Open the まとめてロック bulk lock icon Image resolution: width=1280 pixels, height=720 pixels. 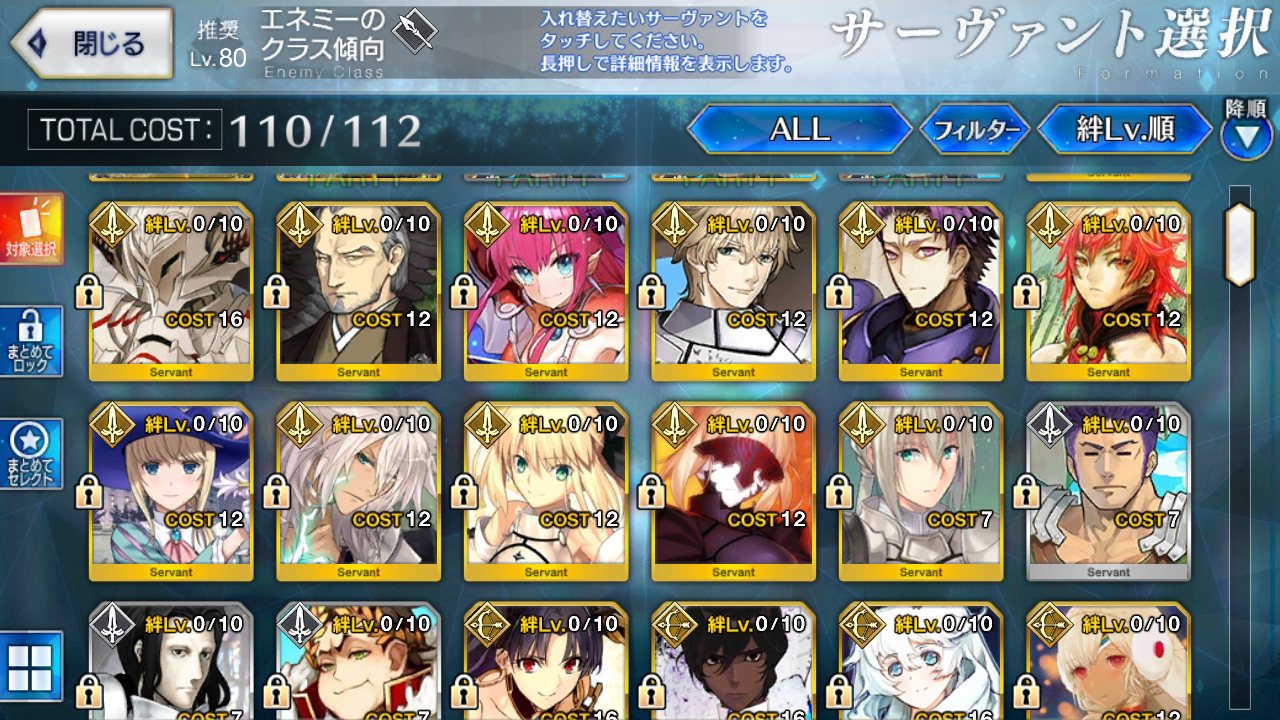coord(31,341)
